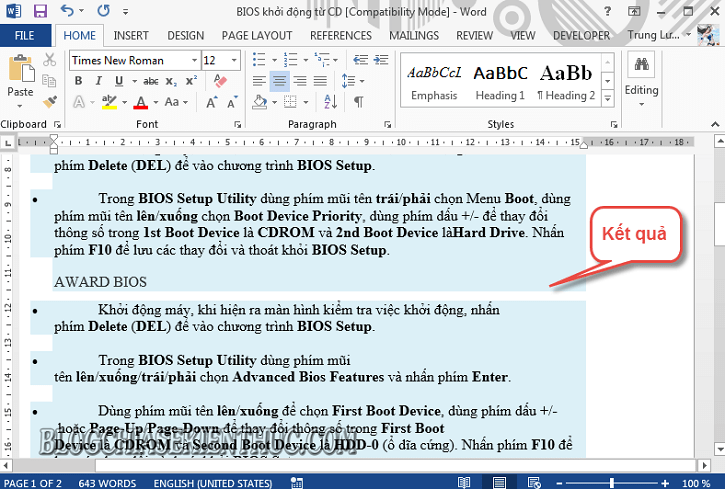Screen dimensions: 725x489
Task: Apply the Emphasis style
Action: point(434,82)
